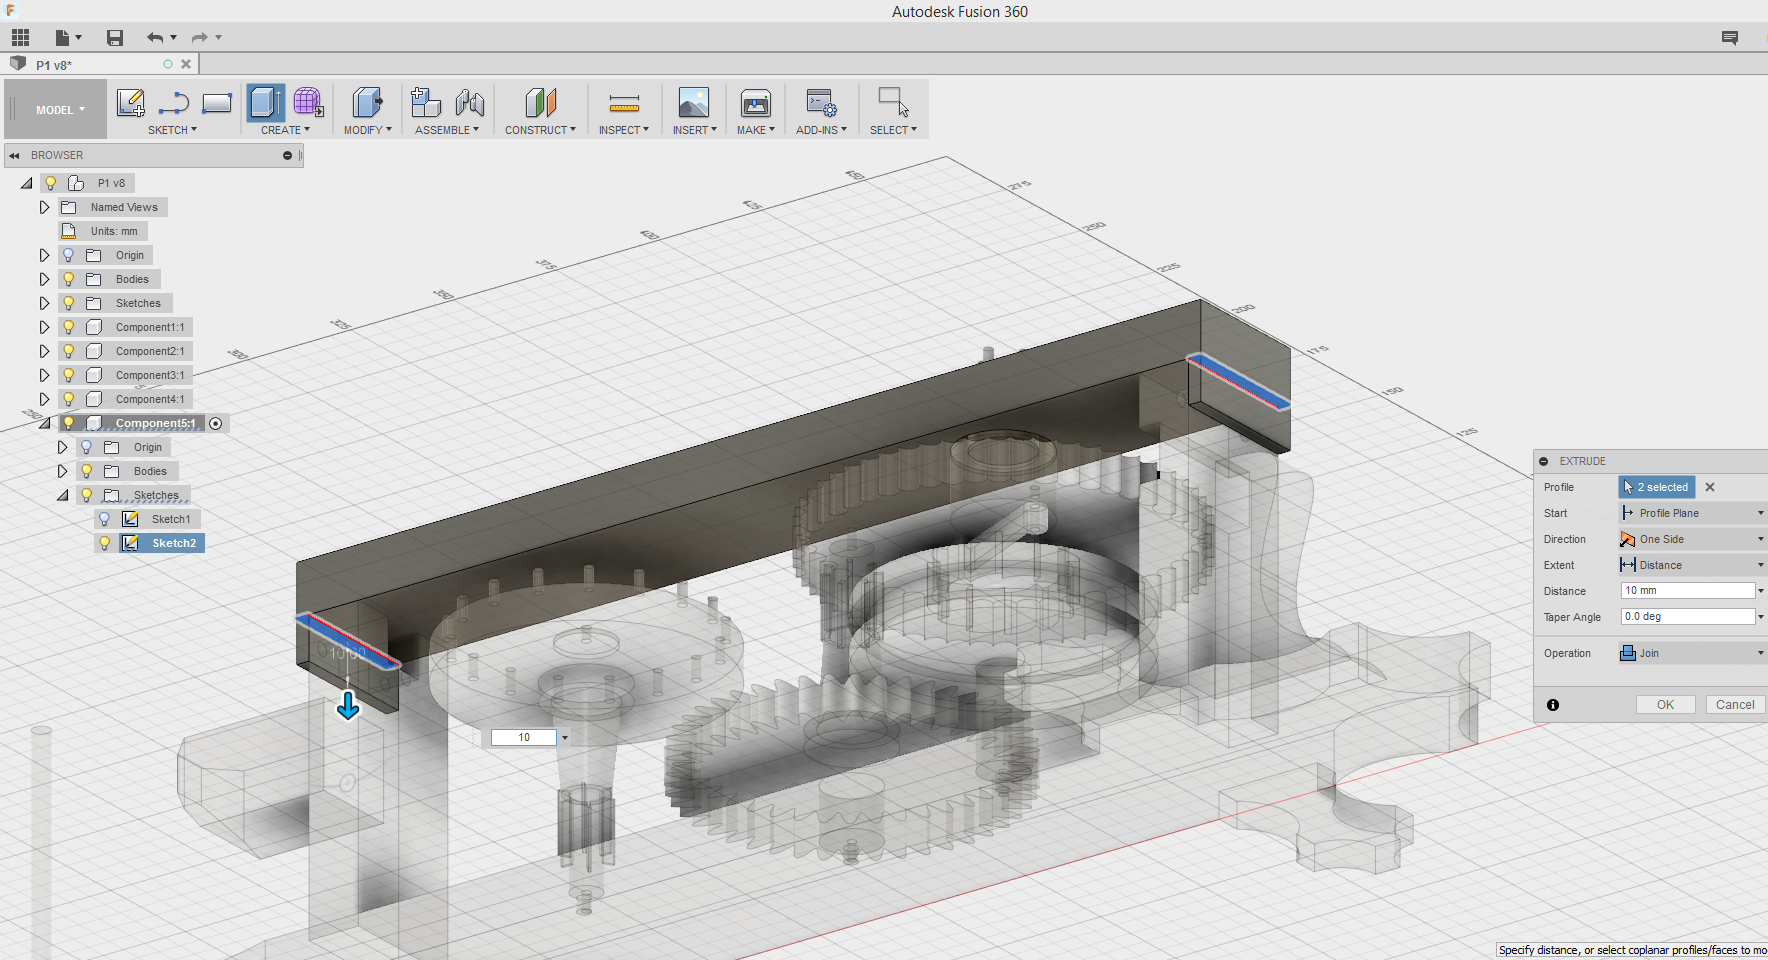Click the on-canvas distance value box
The width and height of the screenshot is (1768, 960).
tap(524, 738)
